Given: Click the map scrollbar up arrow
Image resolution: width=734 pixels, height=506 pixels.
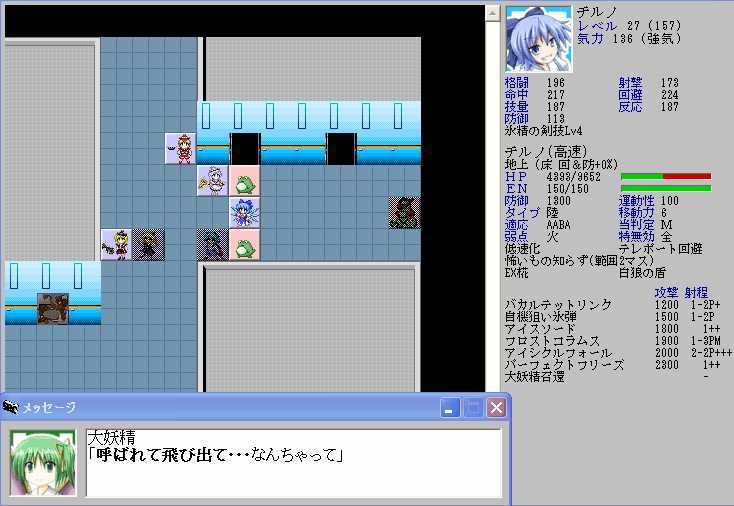Looking at the screenshot, I should click(492, 13).
